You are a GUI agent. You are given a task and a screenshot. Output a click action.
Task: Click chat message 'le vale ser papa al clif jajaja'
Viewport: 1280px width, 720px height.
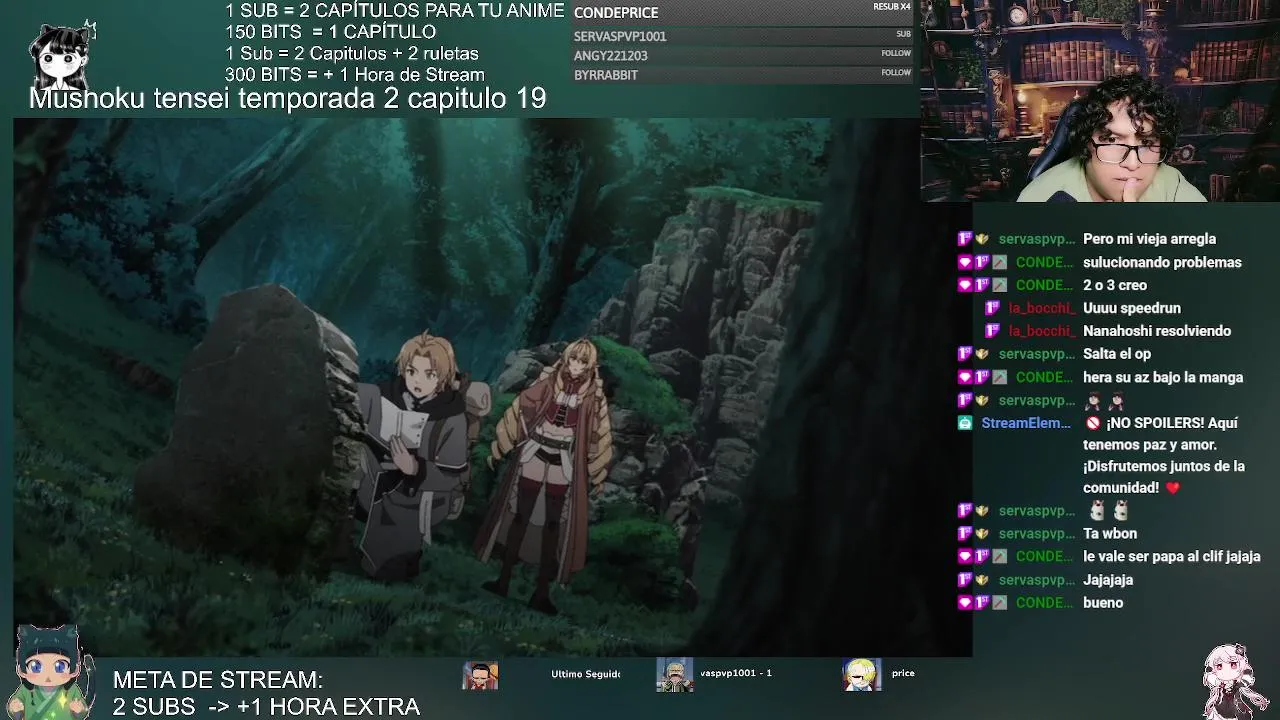[1172, 557]
